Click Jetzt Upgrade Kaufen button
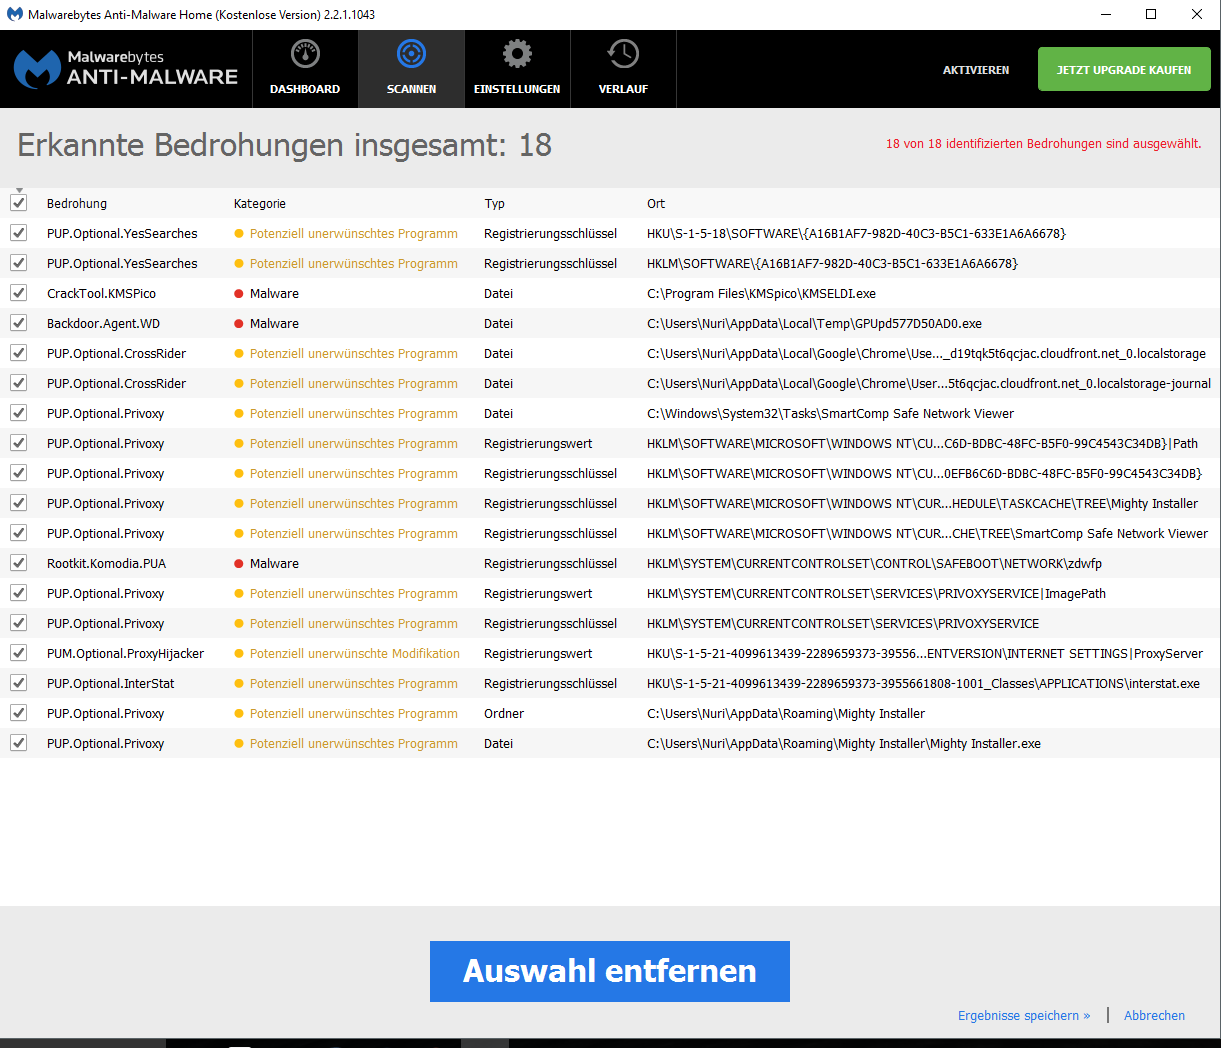 tap(1124, 70)
